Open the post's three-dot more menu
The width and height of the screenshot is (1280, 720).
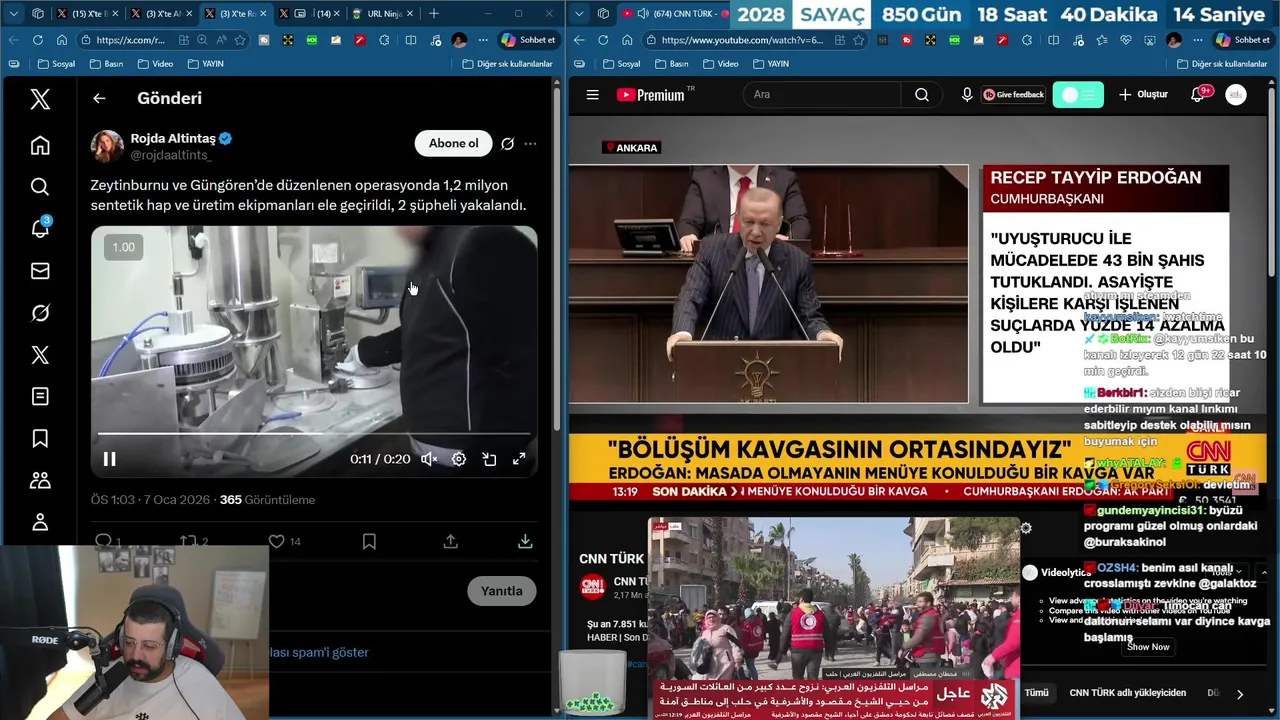530,143
